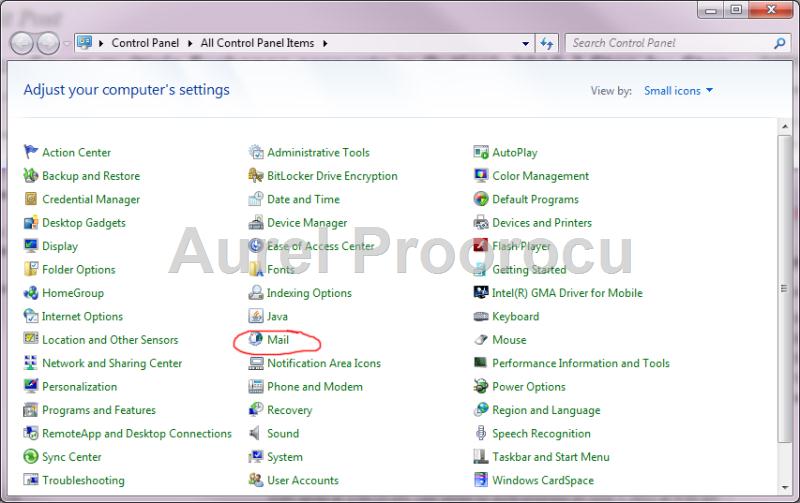Open the Power Options icon
This screenshot has height=503, width=800.
(x=481, y=386)
